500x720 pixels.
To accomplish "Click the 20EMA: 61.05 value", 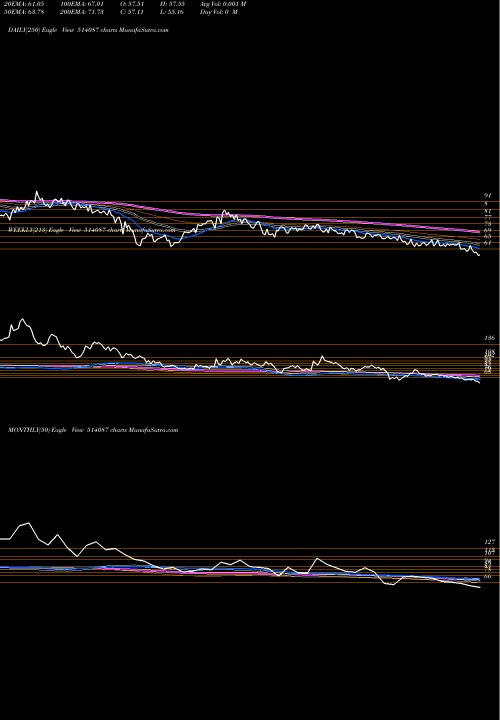I will 23,3.
